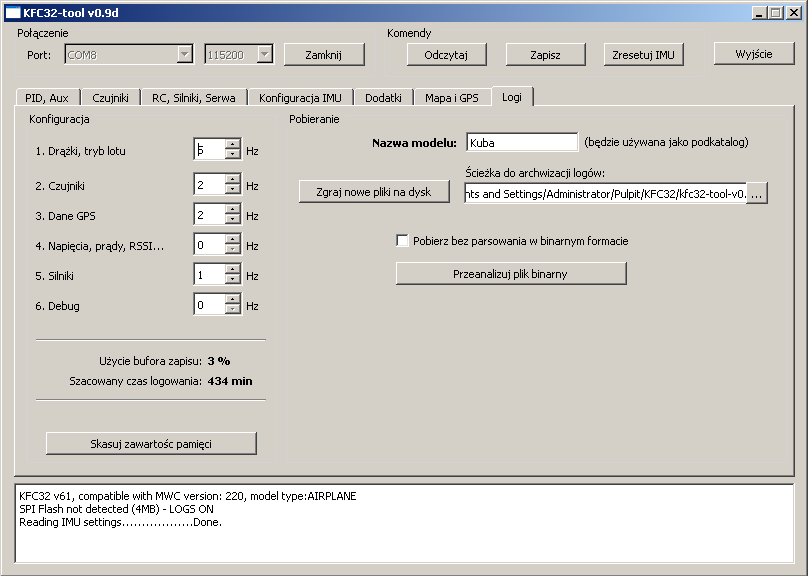
Task: Decrease Silniki frequency with down arrow
Action: 233,281
